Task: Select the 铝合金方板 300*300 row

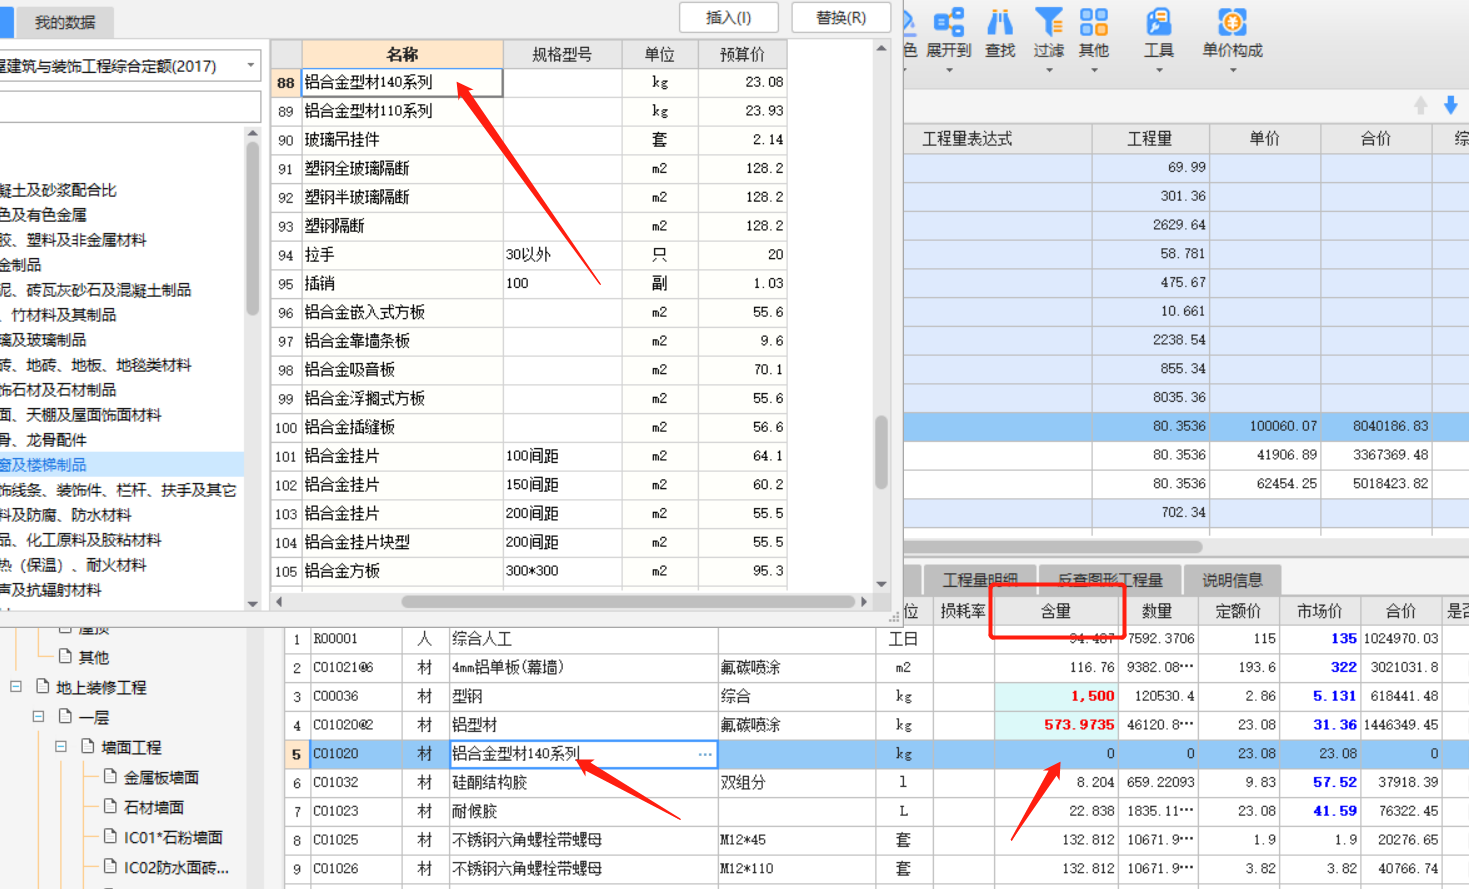Action: pos(529,571)
